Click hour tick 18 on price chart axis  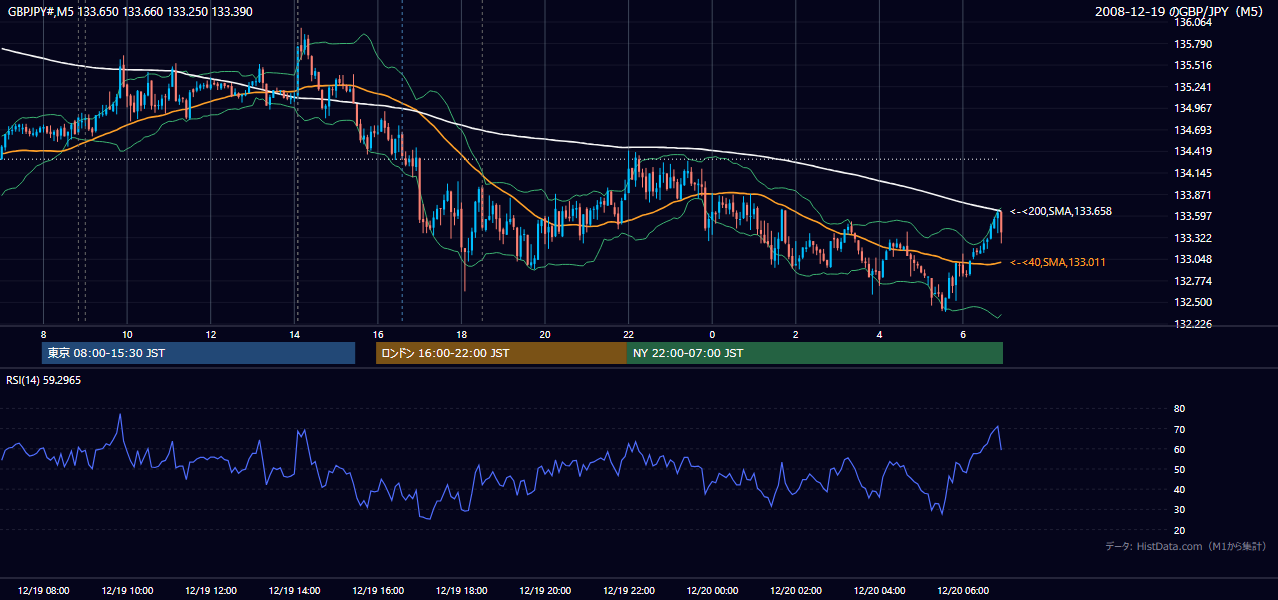(x=461, y=334)
